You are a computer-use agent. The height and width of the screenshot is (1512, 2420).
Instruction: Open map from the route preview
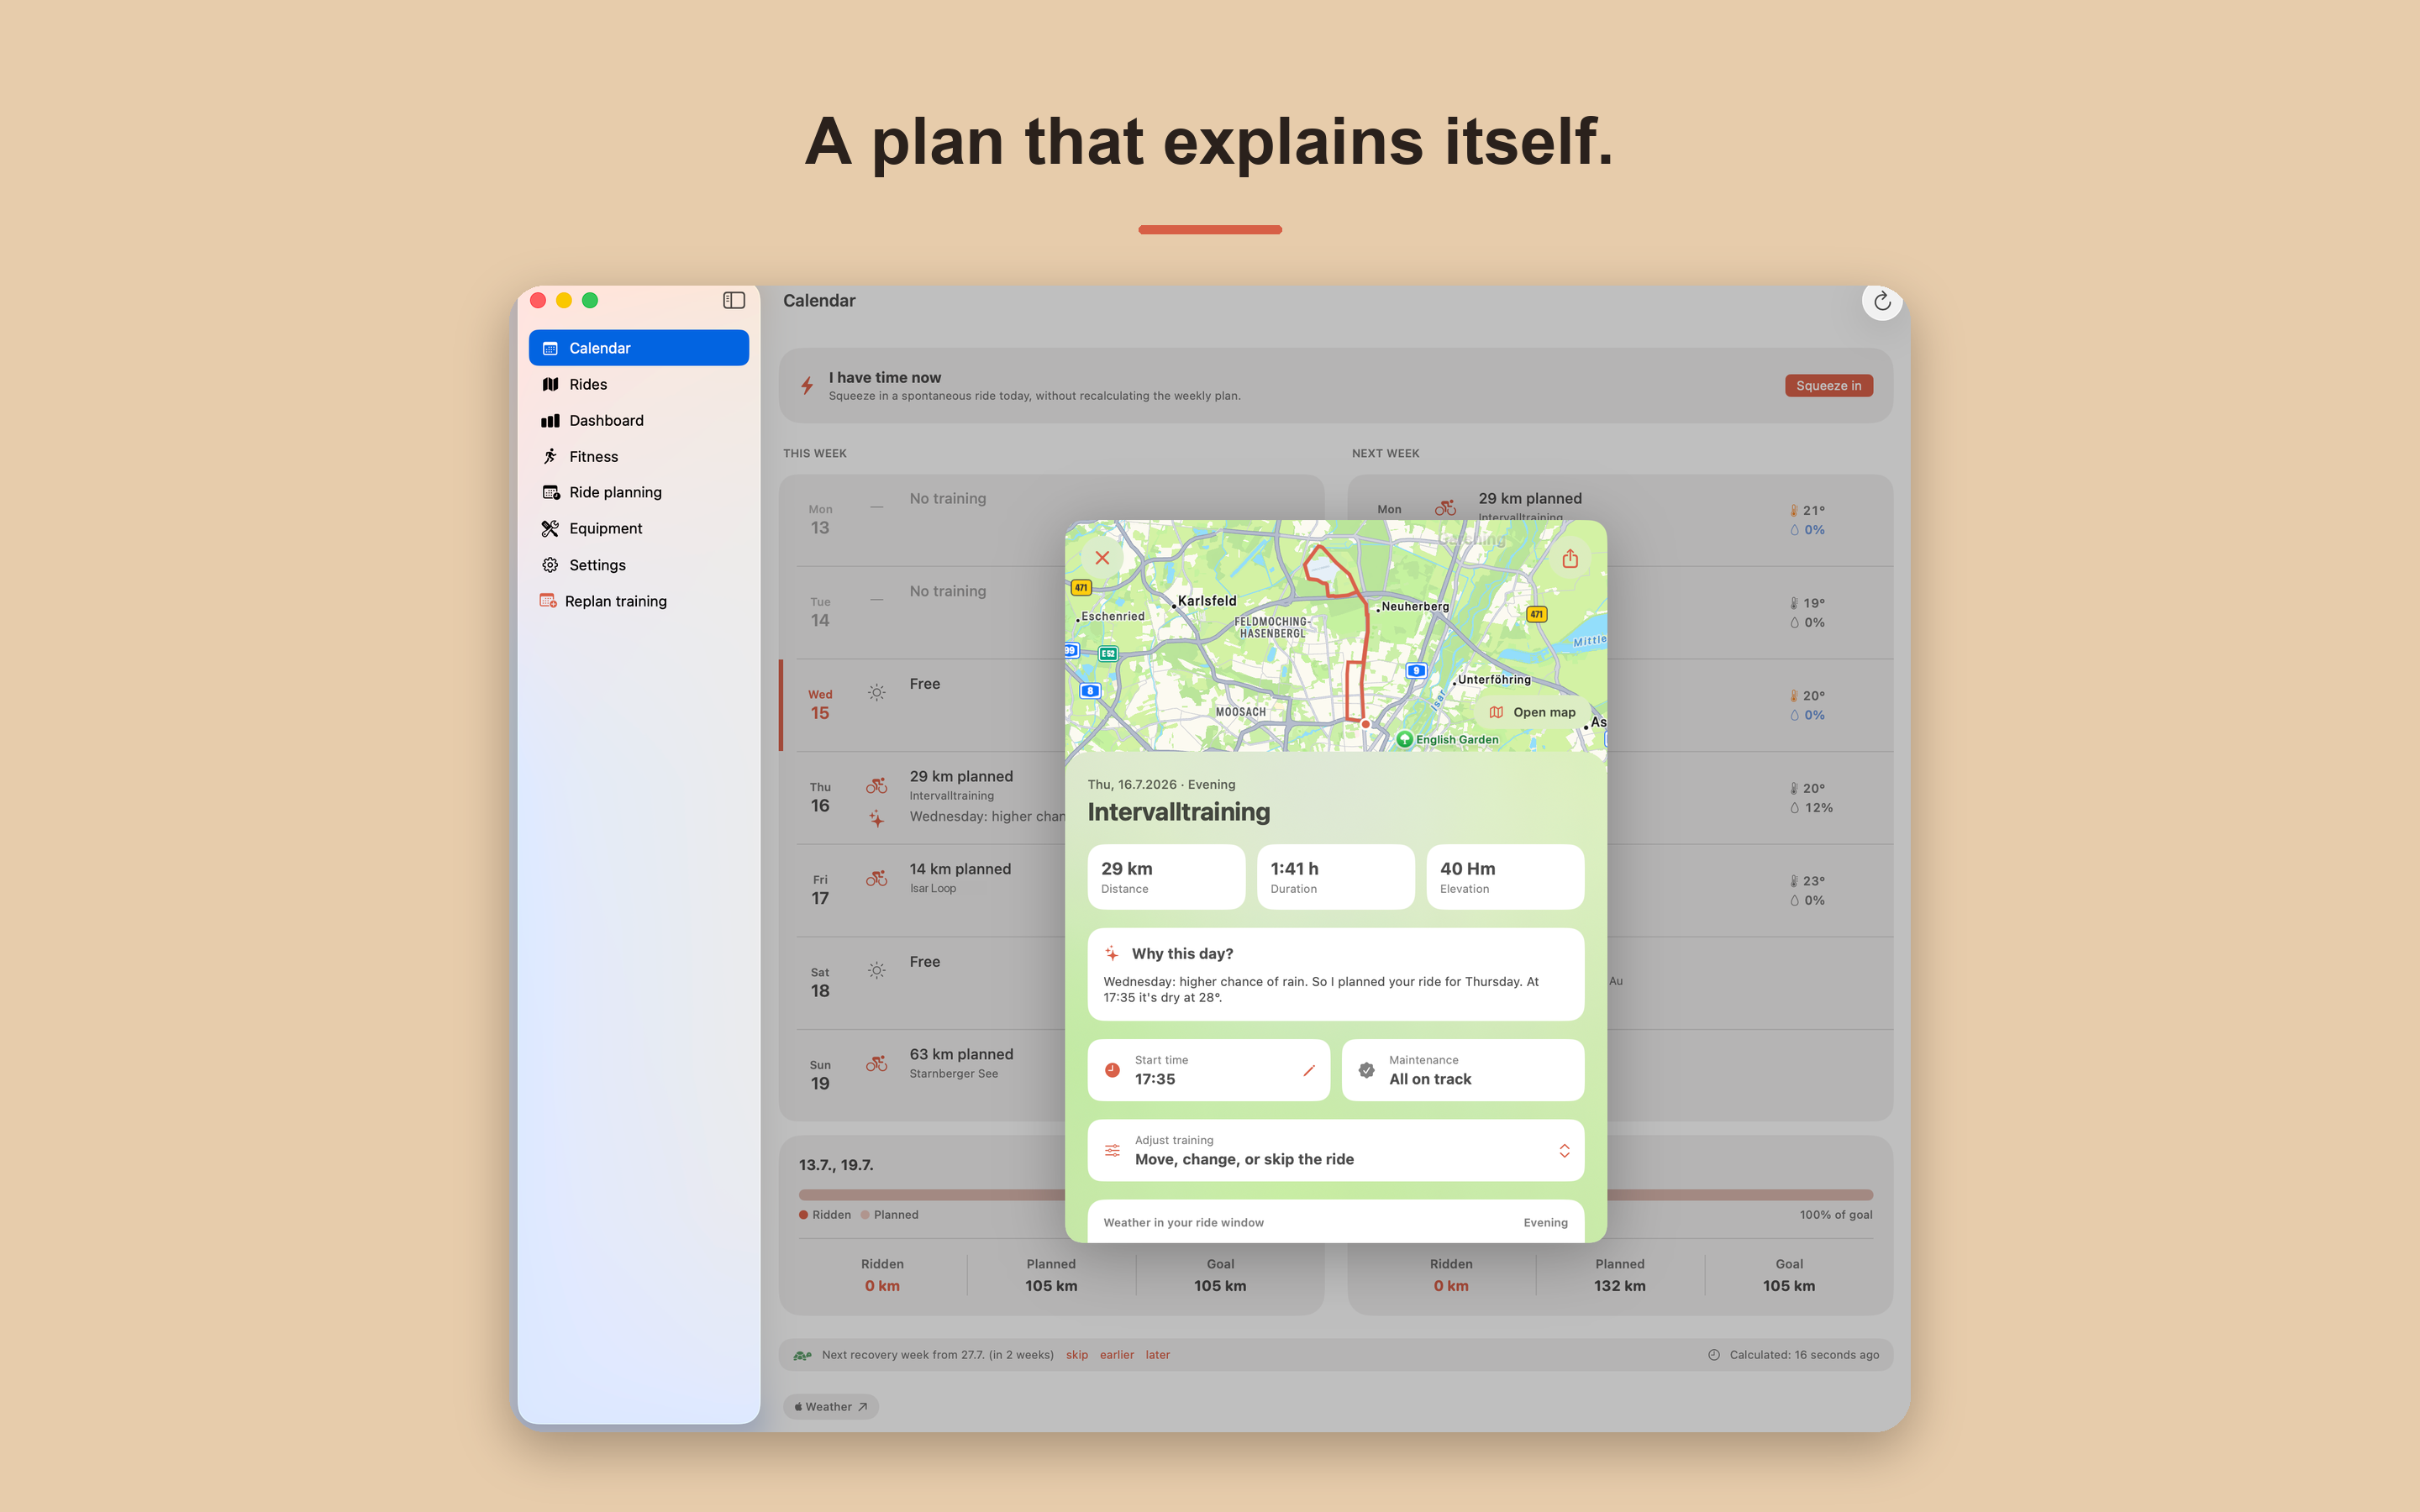point(1532,712)
